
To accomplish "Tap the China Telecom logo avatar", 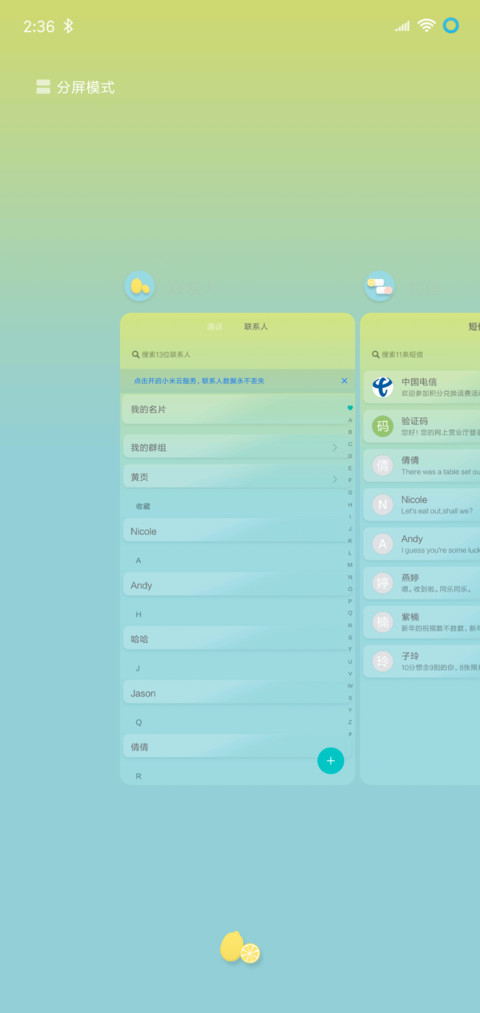I will click(382, 387).
